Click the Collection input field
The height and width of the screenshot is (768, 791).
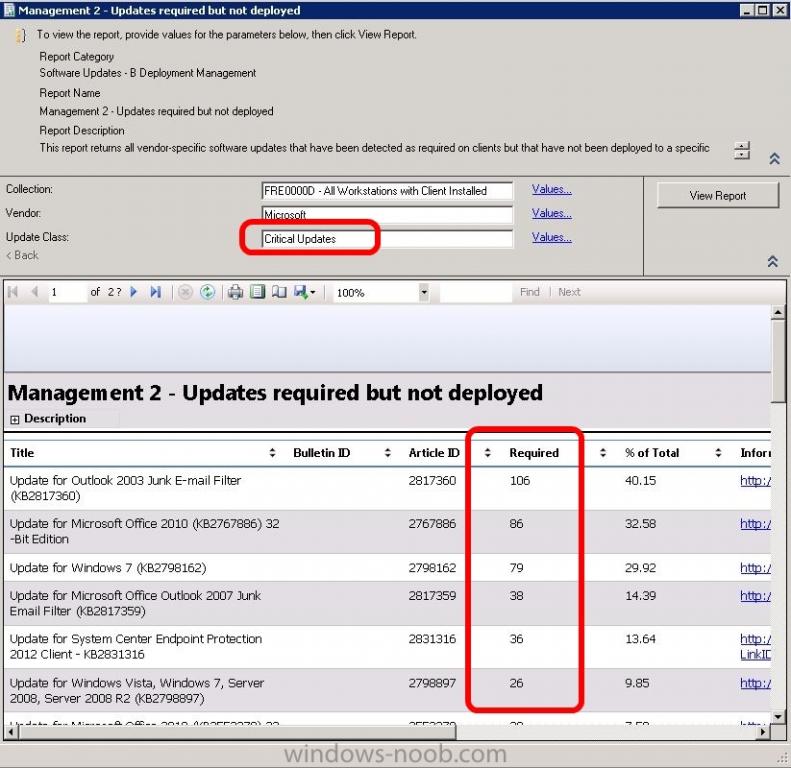point(387,191)
